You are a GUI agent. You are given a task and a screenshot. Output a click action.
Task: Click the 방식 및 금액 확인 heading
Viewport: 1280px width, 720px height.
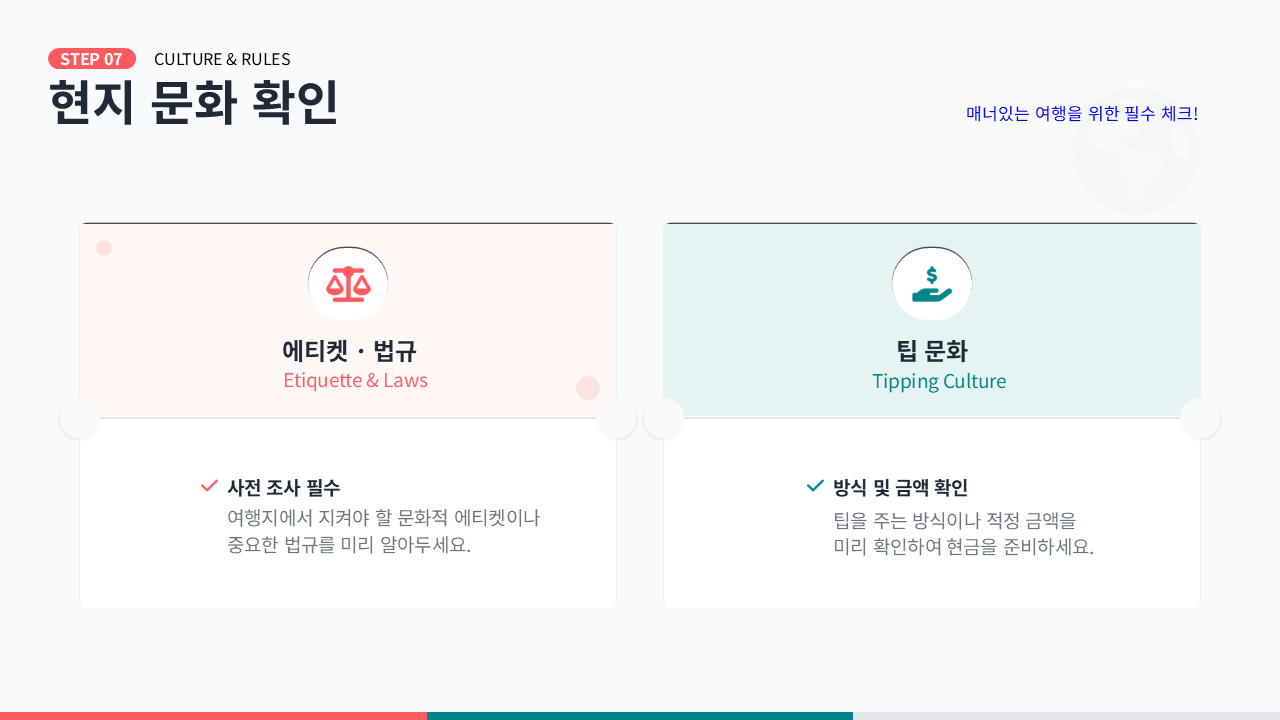coord(900,488)
